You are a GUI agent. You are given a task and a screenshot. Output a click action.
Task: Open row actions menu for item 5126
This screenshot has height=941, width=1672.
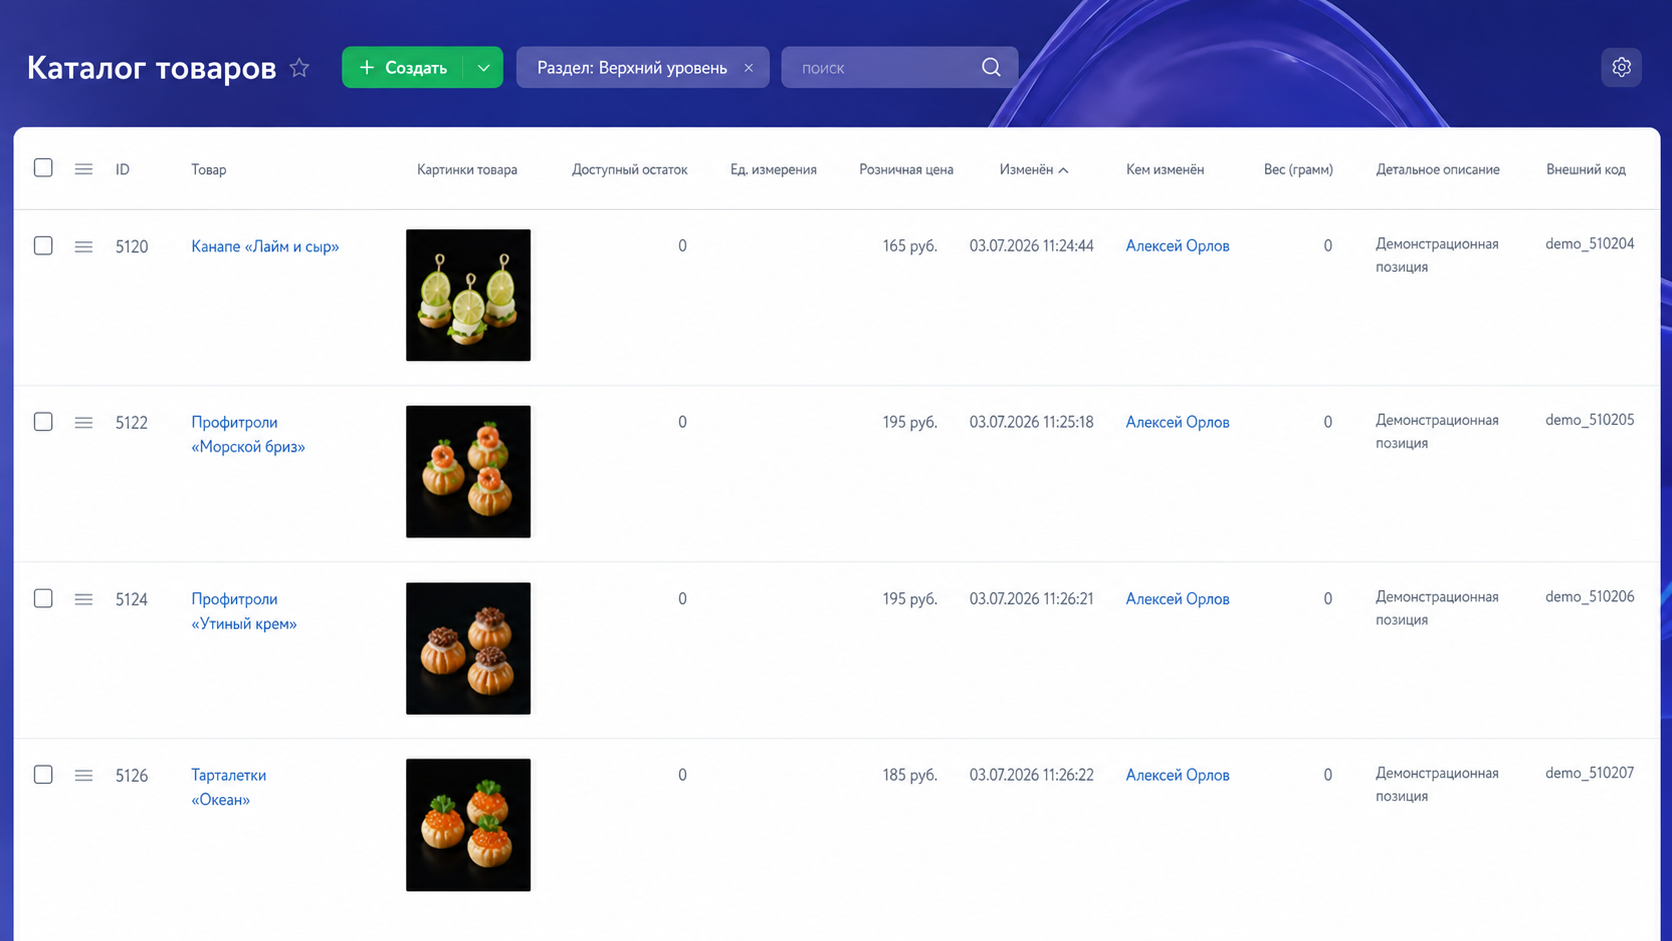pos(83,775)
